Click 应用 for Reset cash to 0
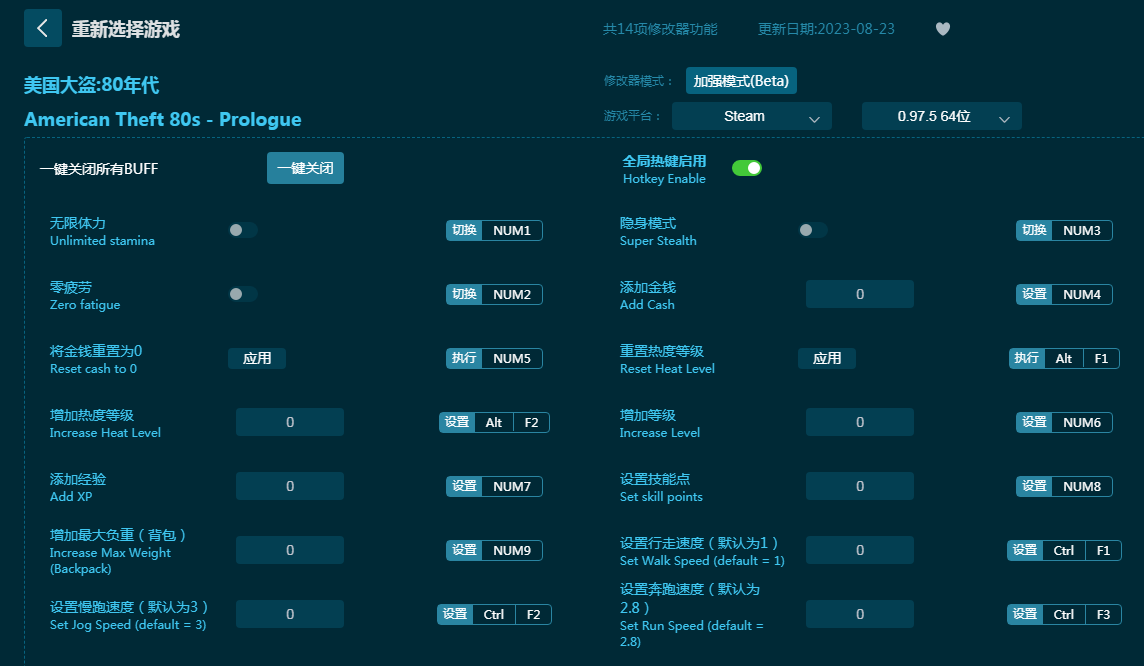 (257, 358)
